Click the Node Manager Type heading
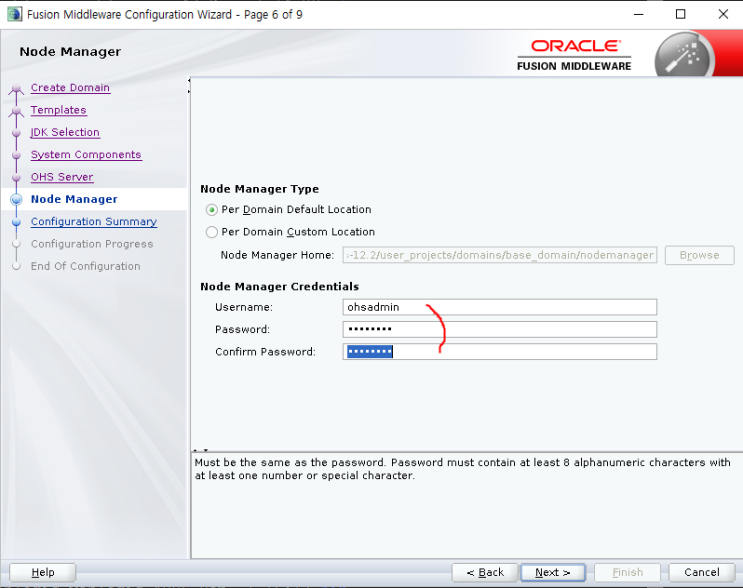 point(260,189)
